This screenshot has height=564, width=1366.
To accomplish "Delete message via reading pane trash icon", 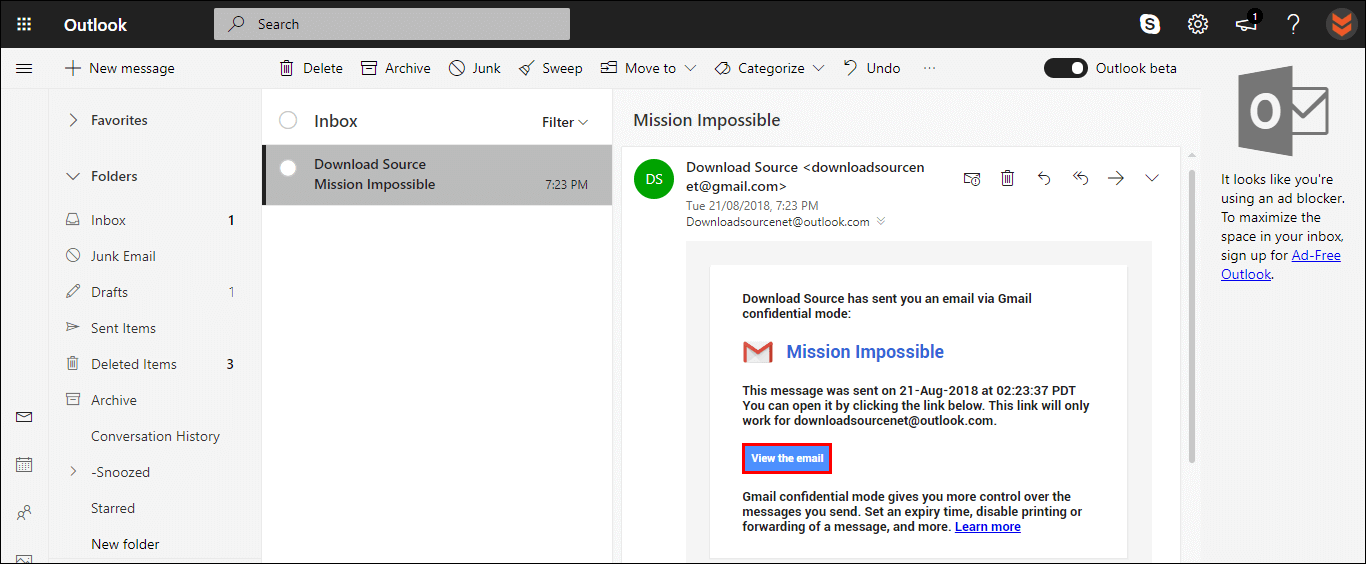I will tap(1008, 178).
